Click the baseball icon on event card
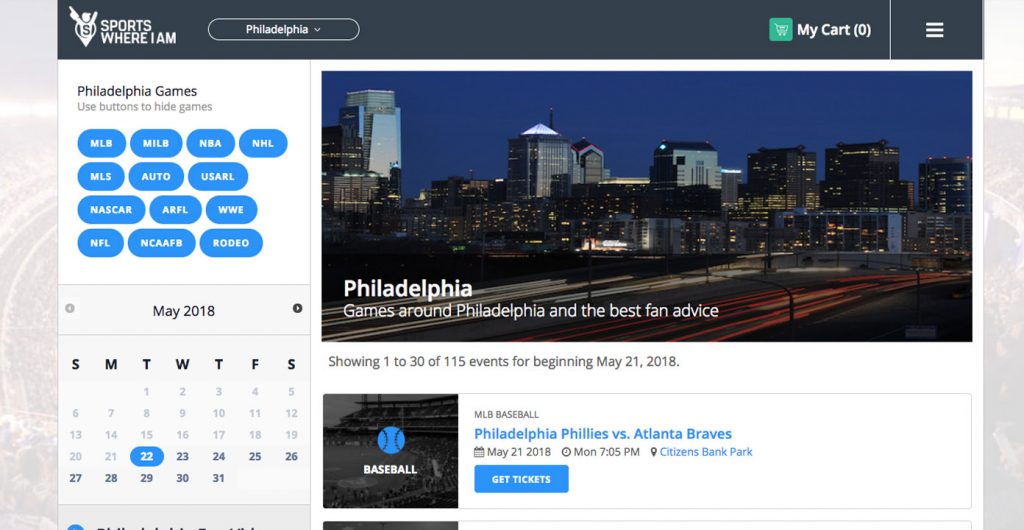Image resolution: width=1024 pixels, height=530 pixels. click(391, 440)
